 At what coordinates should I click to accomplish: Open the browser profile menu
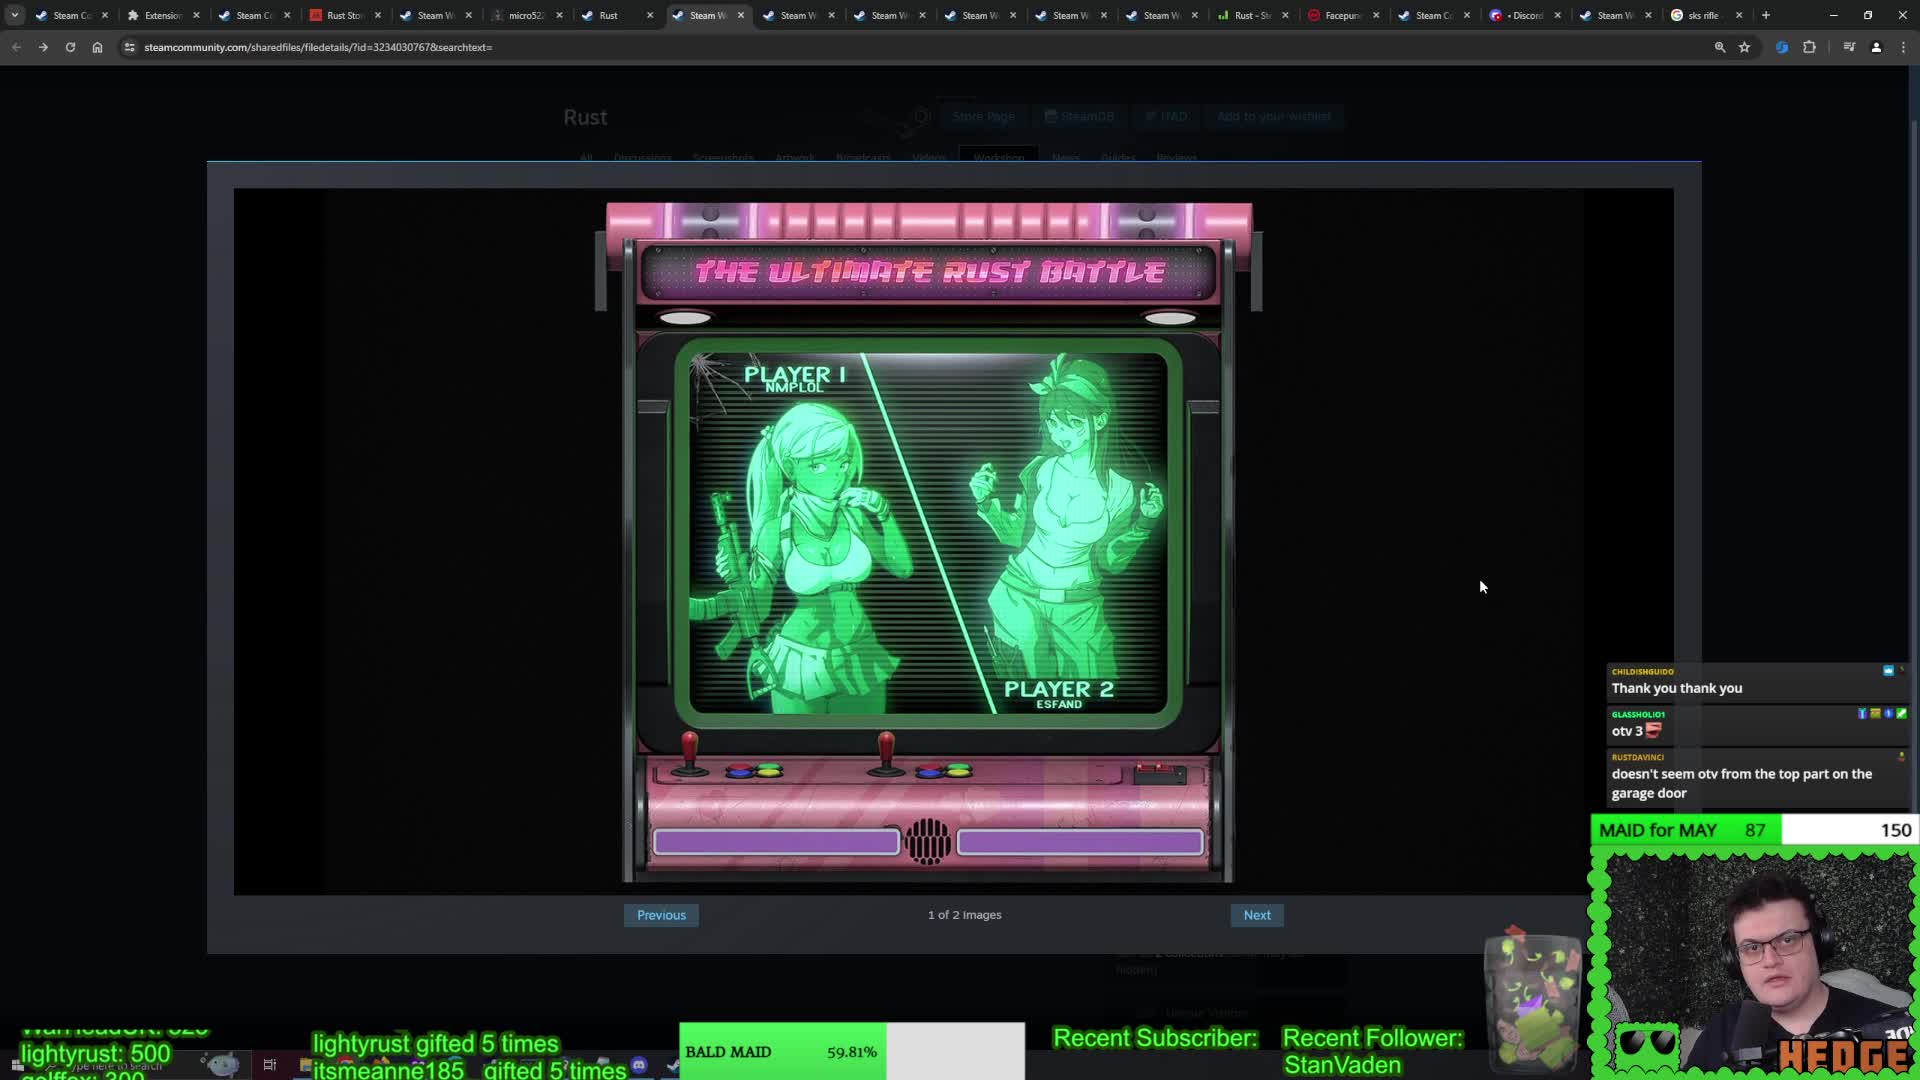(1876, 47)
